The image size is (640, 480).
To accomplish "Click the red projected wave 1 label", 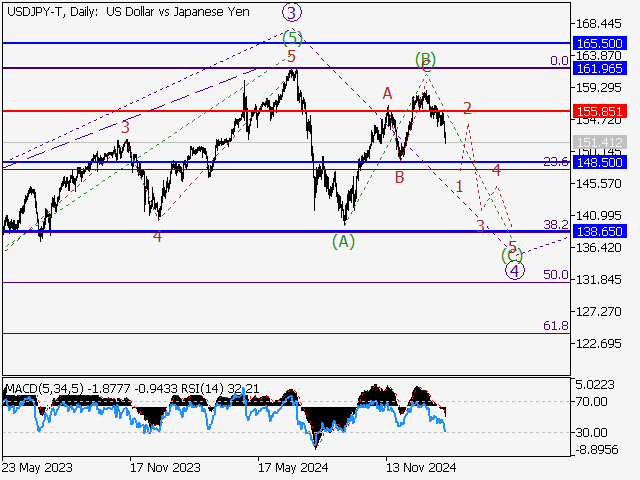I will tap(459, 187).
